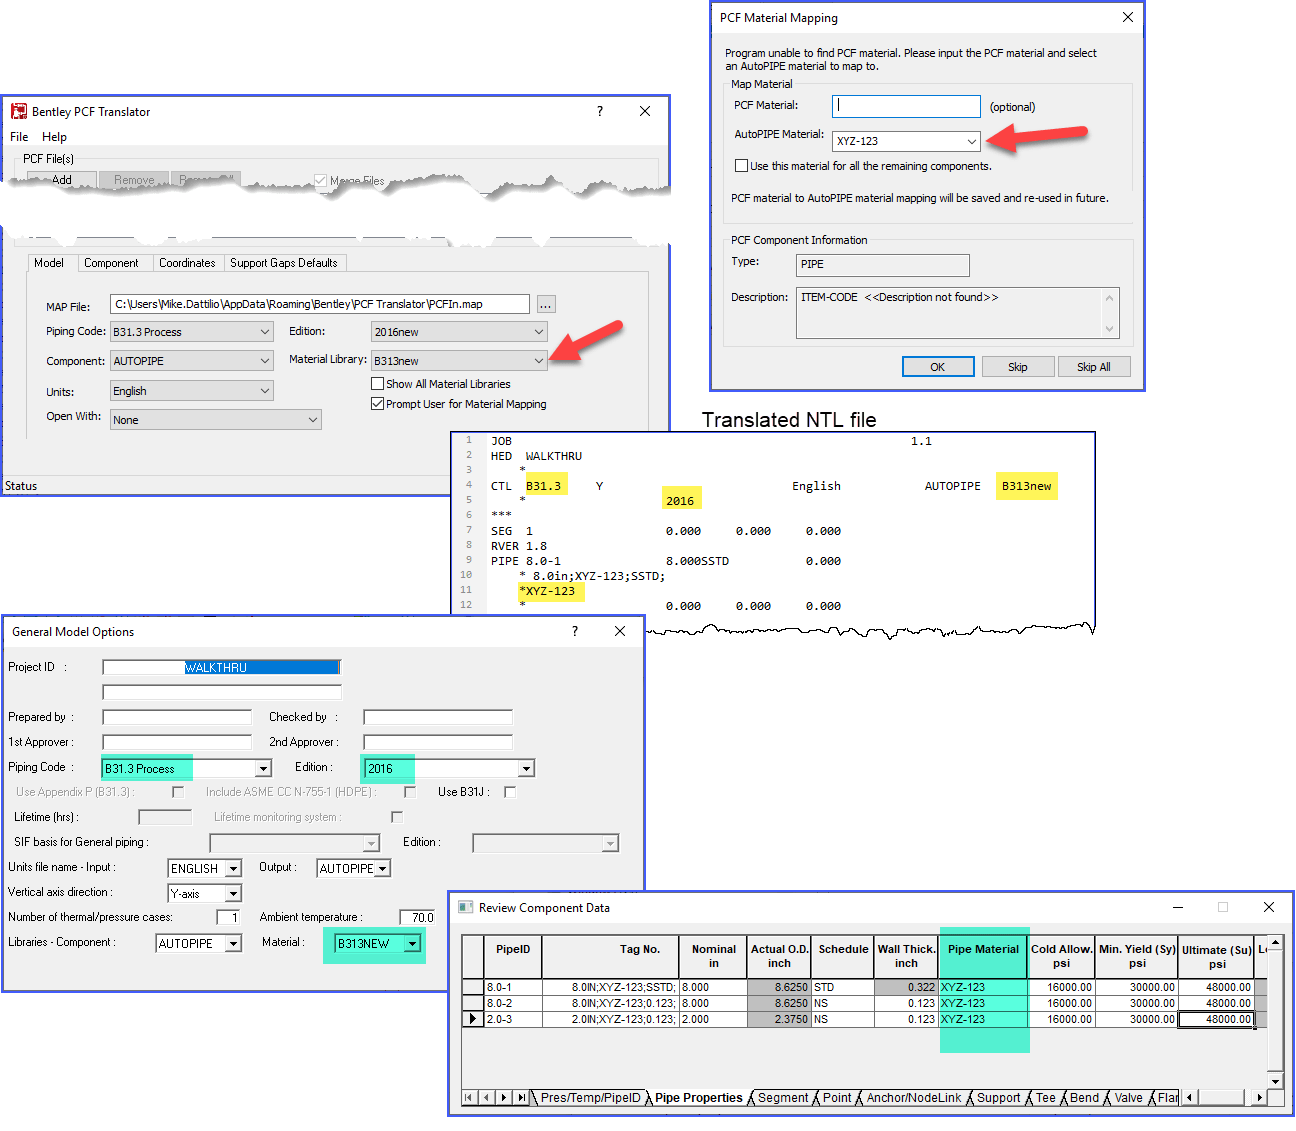Click the help question mark in General Model Options

tap(574, 631)
